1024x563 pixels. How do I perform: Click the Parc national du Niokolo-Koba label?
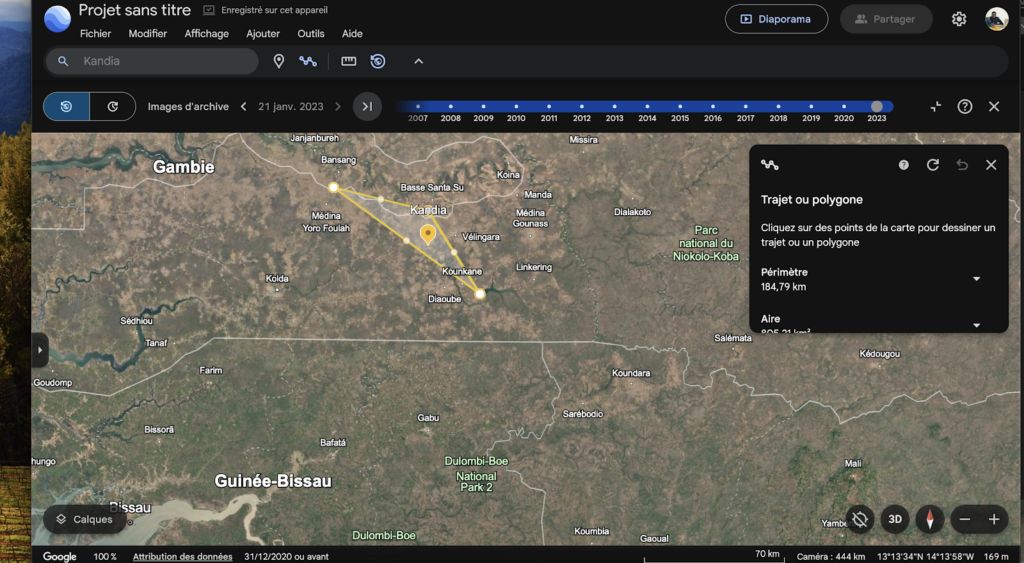706,243
